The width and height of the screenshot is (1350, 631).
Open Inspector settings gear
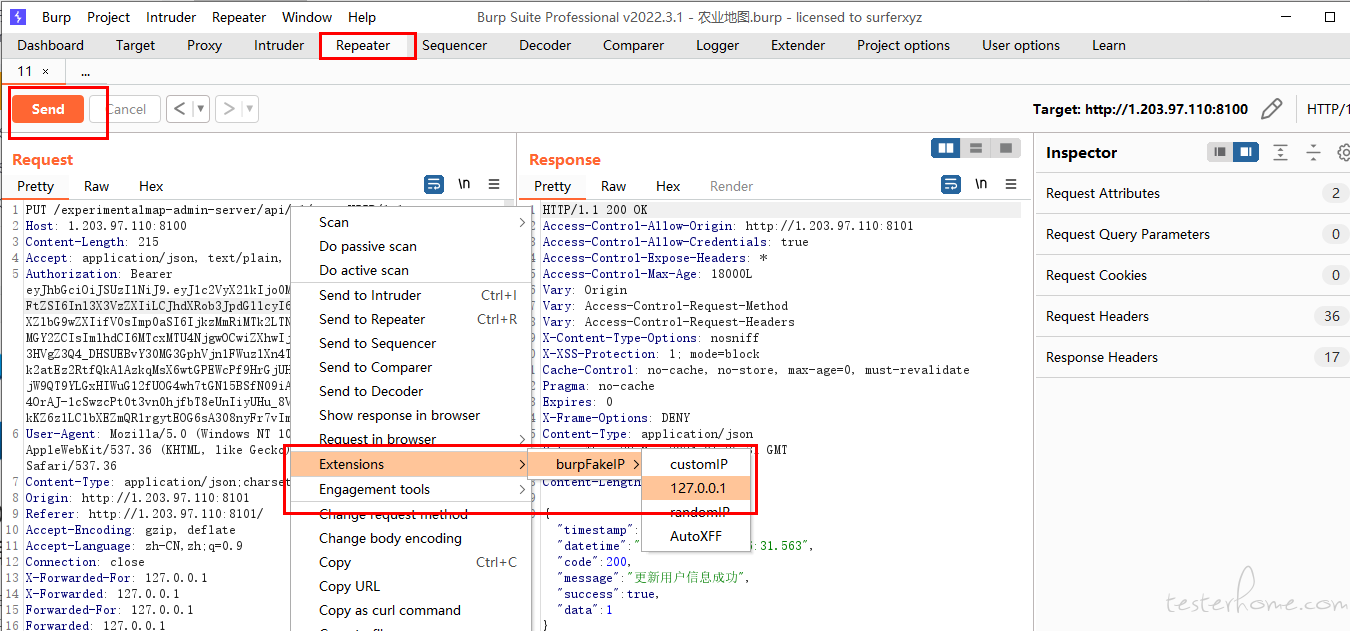(1344, 152)
